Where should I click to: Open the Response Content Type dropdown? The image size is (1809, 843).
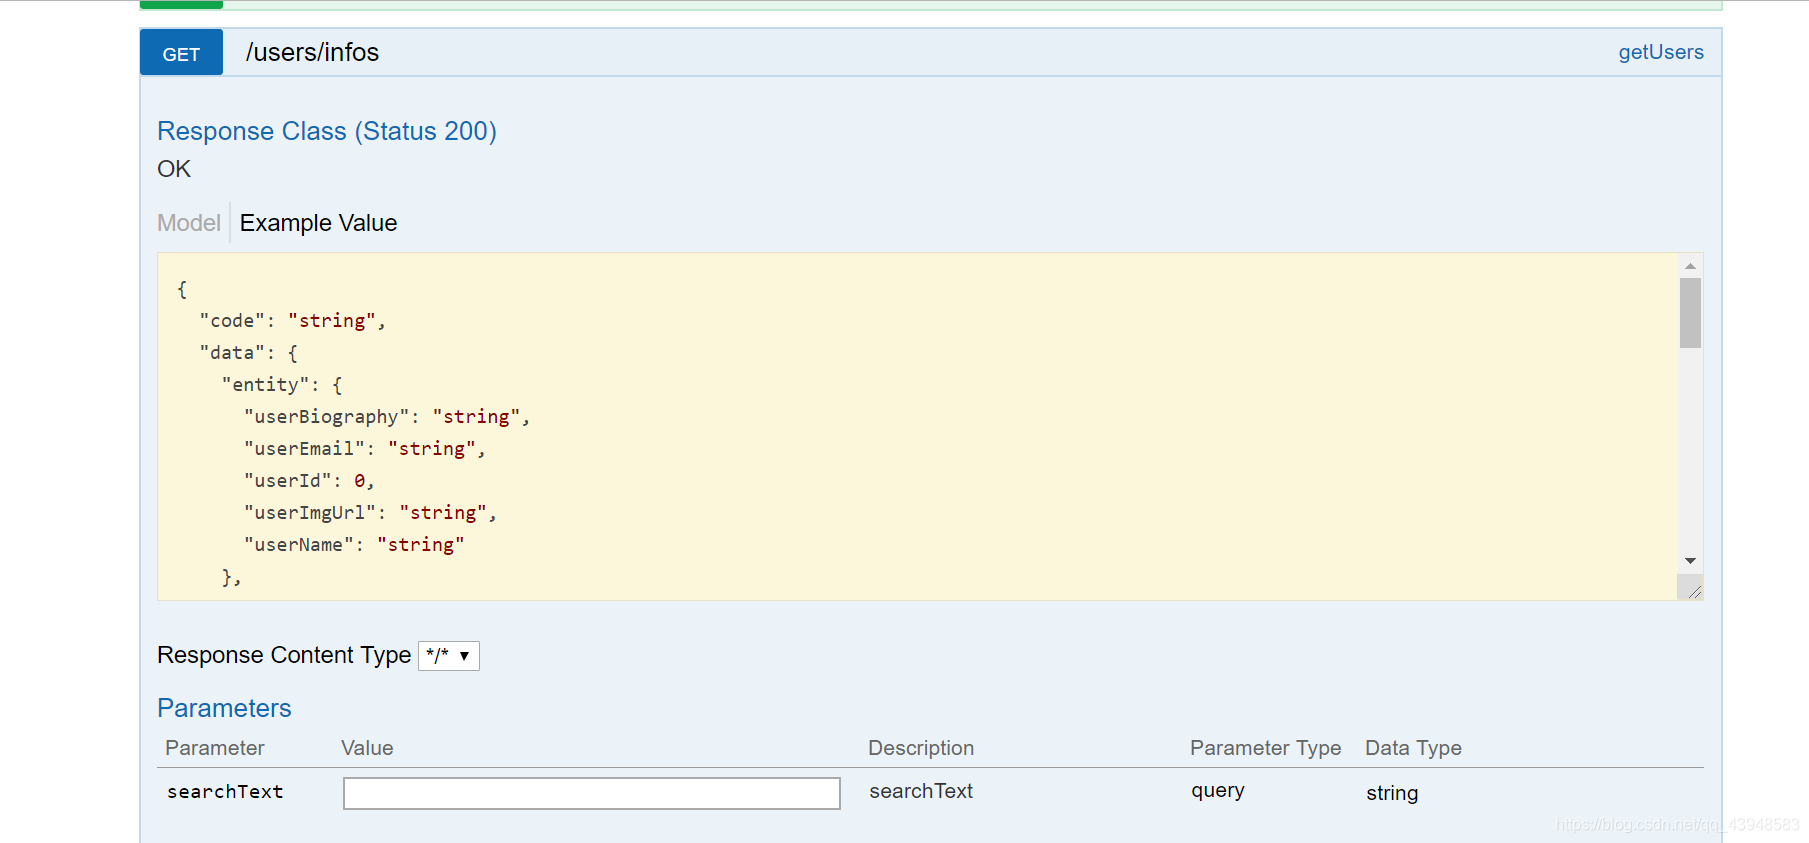tap(448, 656)
